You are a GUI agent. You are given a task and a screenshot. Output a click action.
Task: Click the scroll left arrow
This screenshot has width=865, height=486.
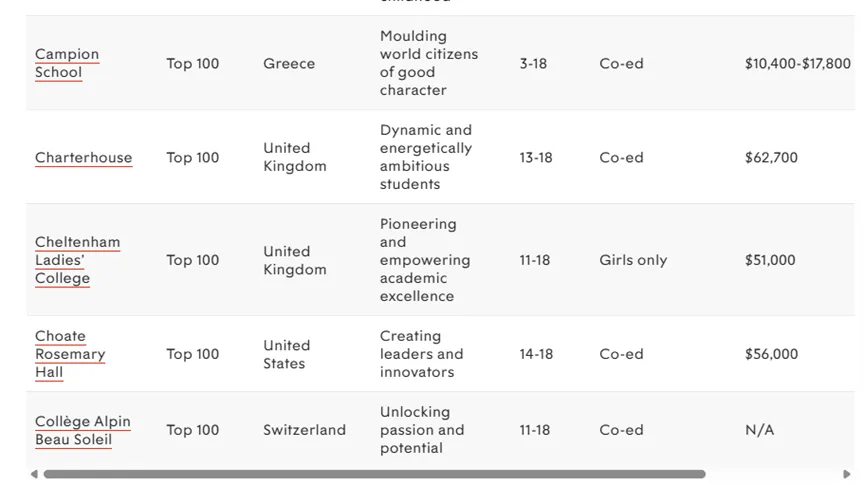(x=34, y=474)
